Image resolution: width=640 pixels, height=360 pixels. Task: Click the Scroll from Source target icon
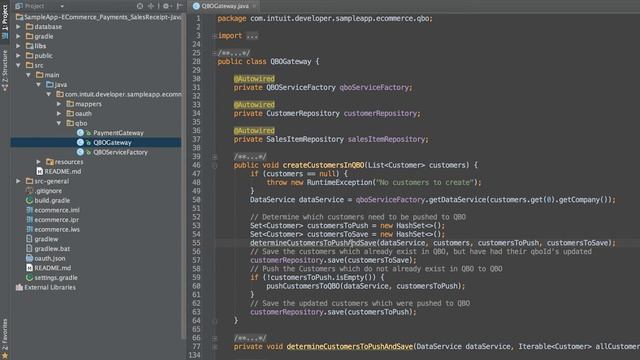pyautogui.click(x=140, y=6)
